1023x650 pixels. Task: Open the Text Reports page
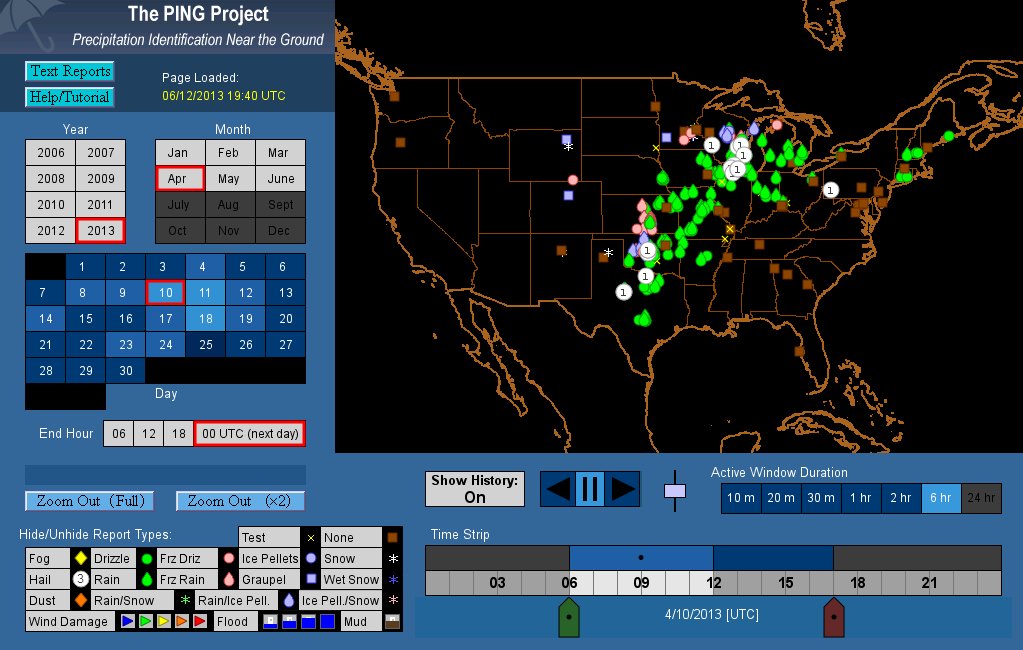click(69, 71)
